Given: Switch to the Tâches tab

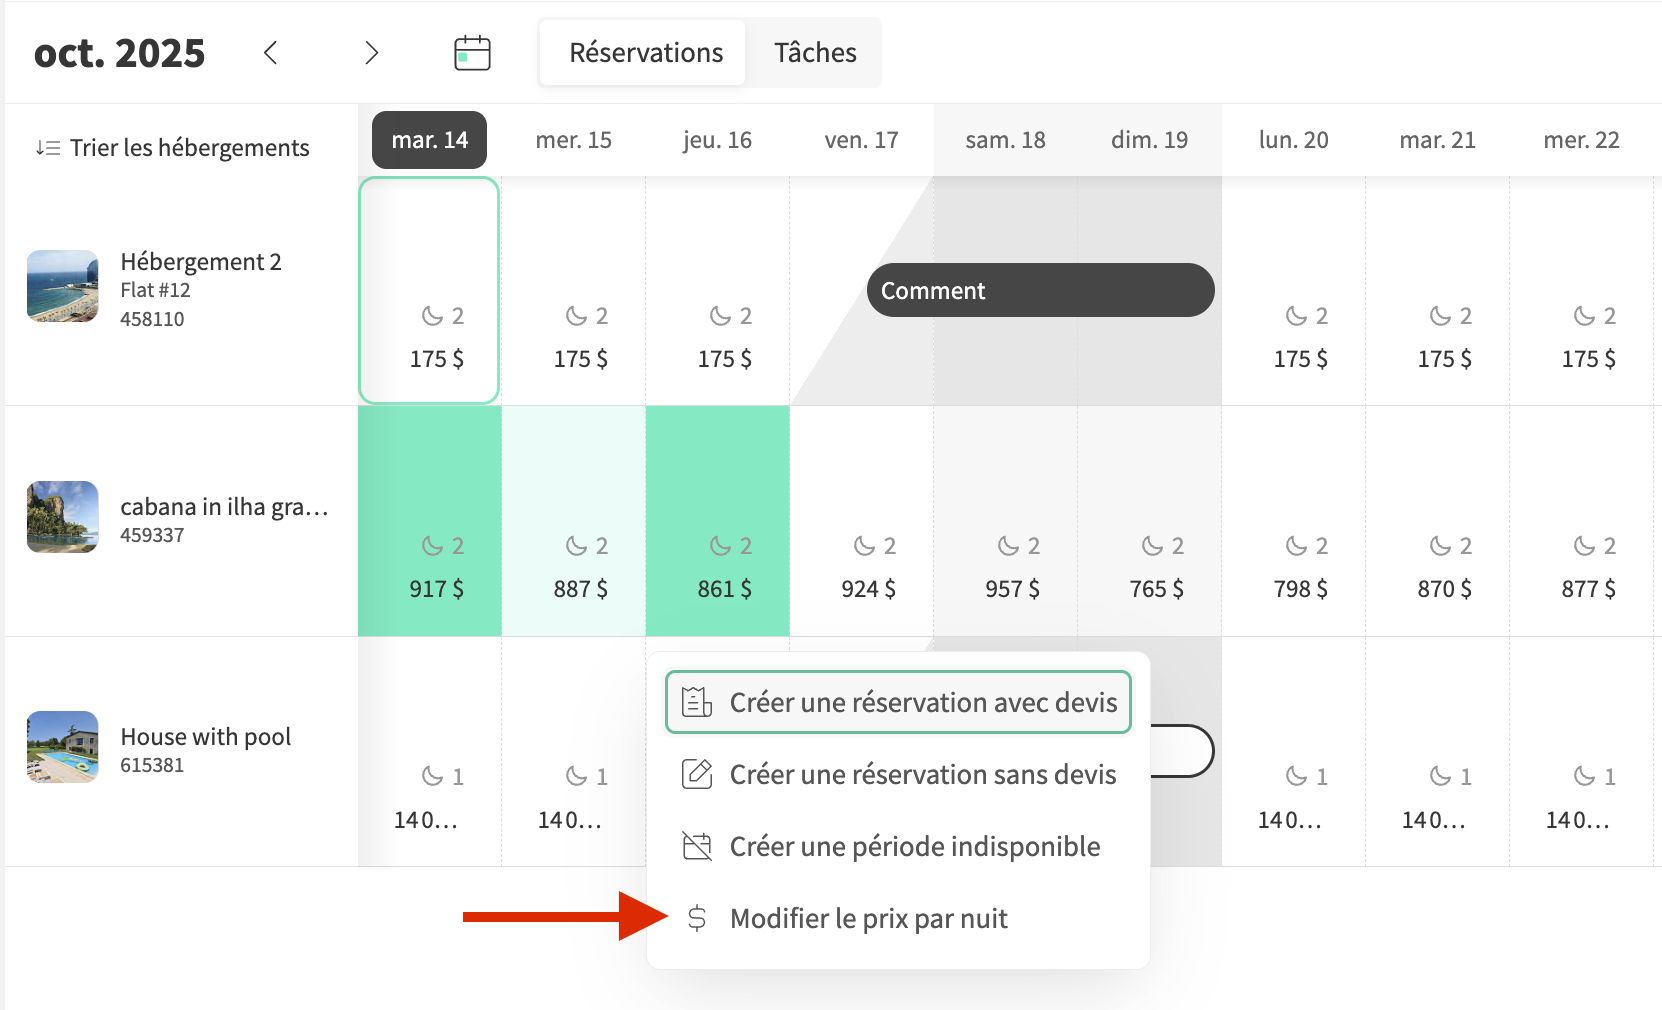Looking at the screenshot, I should click(x=815, y=53).
